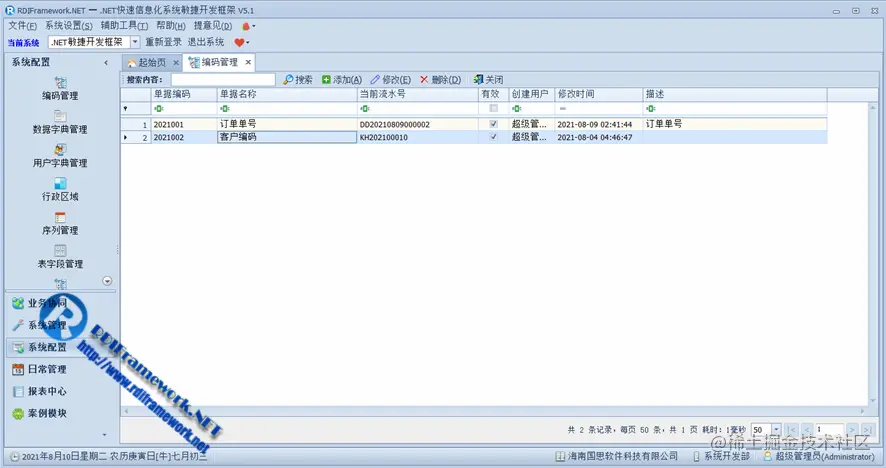Open 单据名称 filter condition selector
886x468 pixels.
[x=225, y=109]
